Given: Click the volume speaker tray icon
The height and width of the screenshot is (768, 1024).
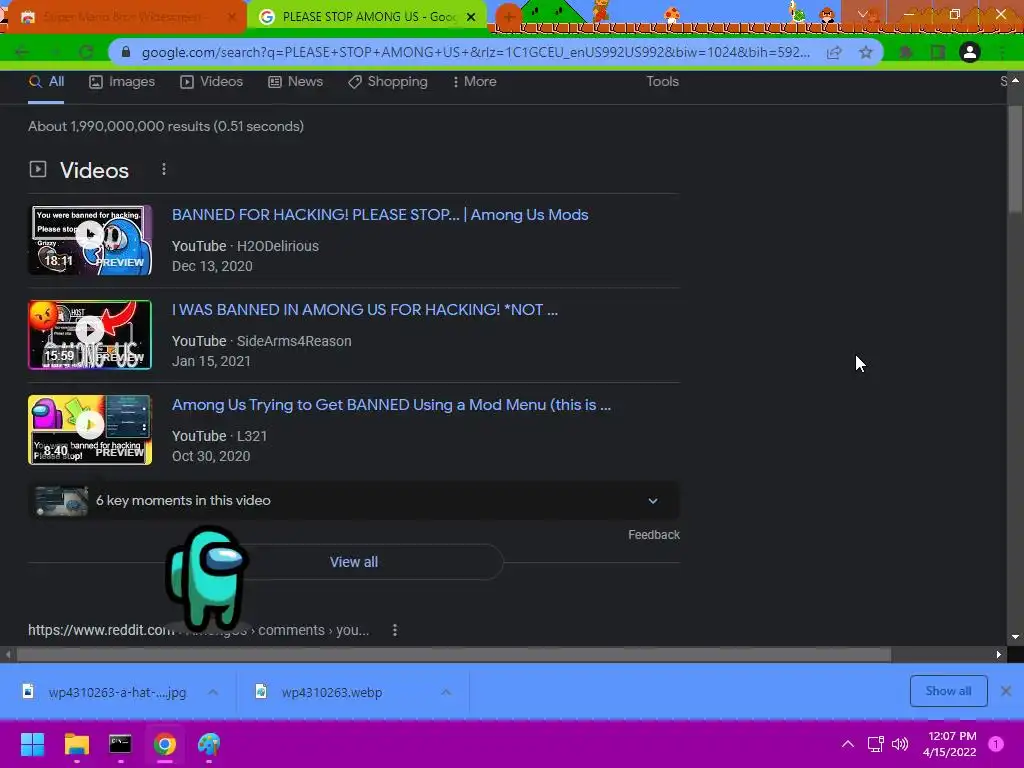Looking at the screenshot, I should coord(900,744).
